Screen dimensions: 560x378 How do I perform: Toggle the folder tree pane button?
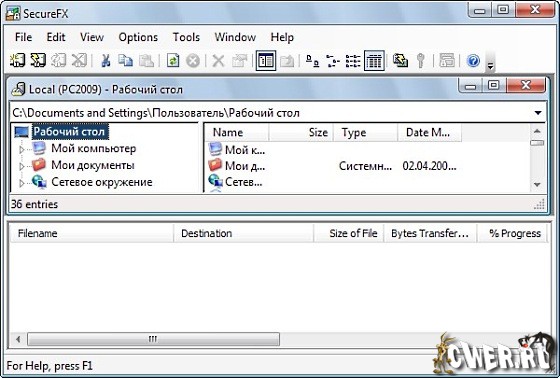pyautogui.click(x=266, y=61)
